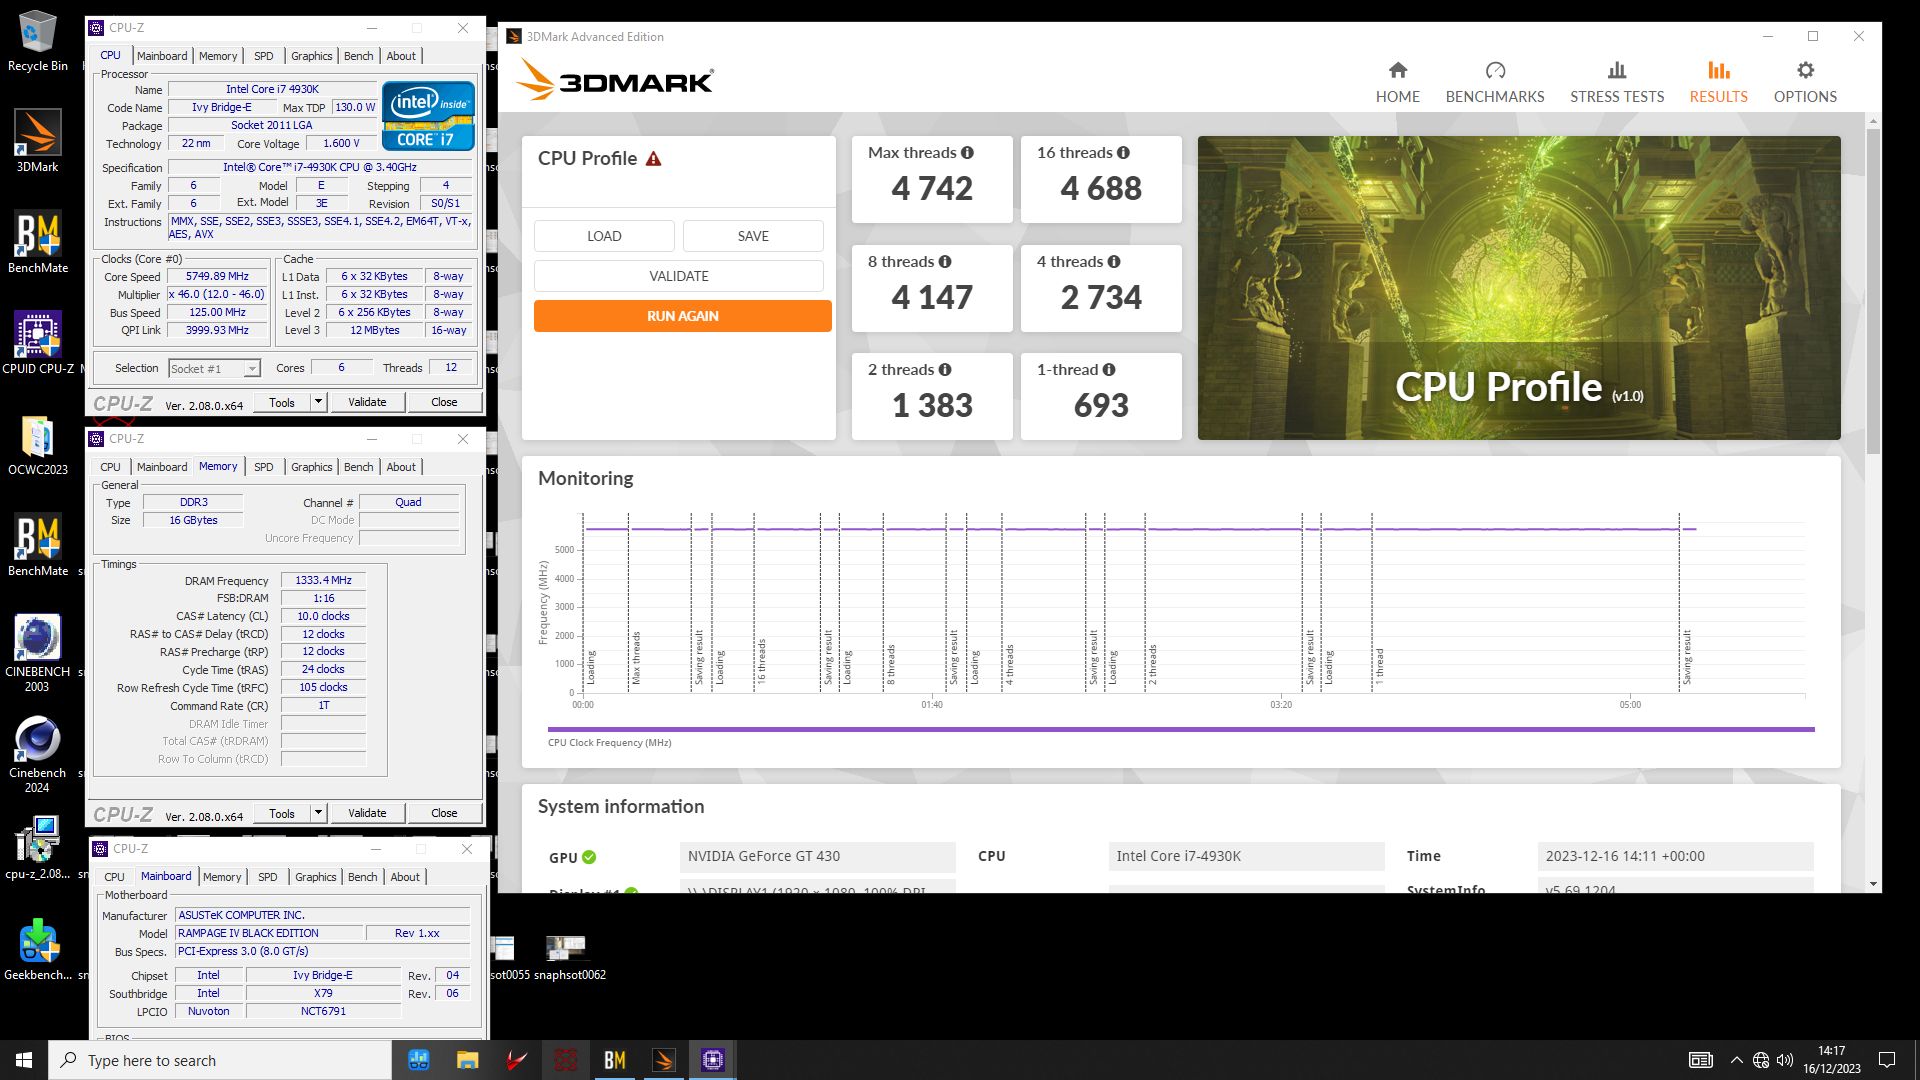Click the RUN AGAIN button
This screenshot has height=1080, width=1920.
[683, 316]
